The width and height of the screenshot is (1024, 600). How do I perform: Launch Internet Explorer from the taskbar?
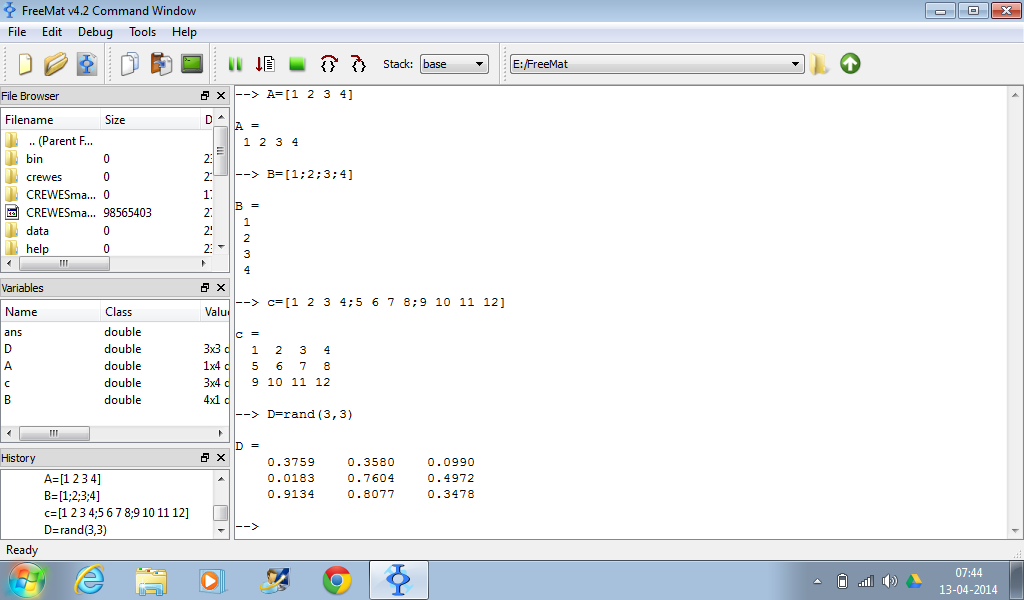[x=89, y=580]
